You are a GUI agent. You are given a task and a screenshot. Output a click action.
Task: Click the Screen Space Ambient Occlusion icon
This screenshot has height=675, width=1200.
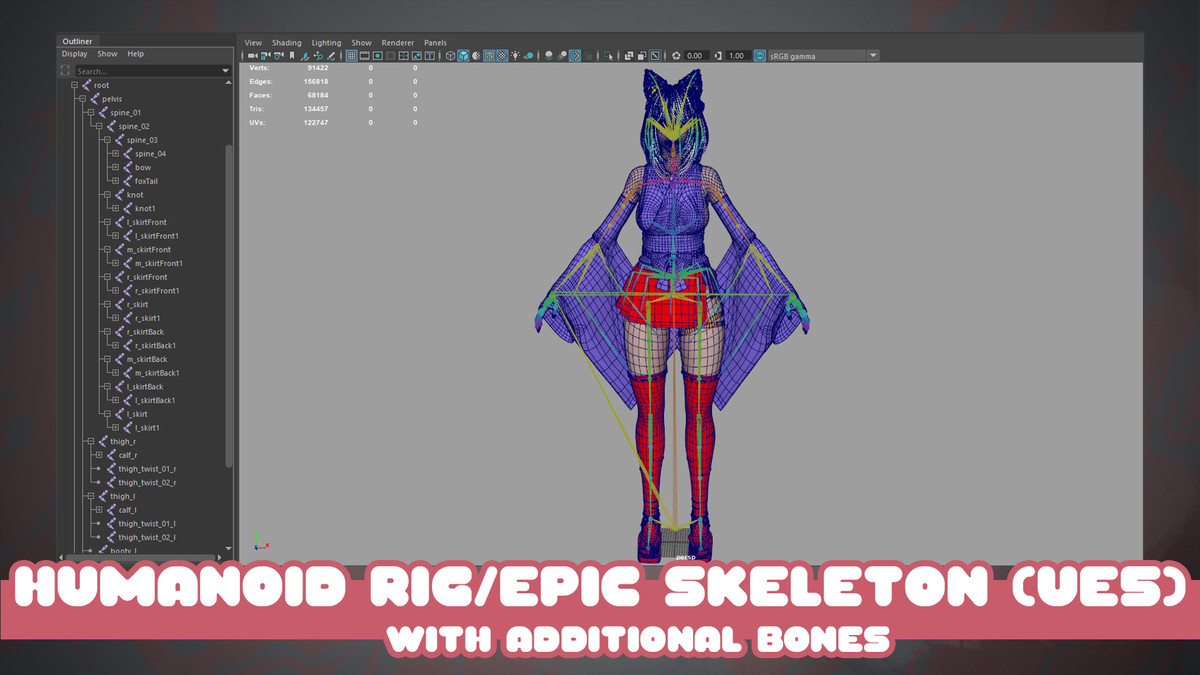pyautogui.click(x=549, y=56)
